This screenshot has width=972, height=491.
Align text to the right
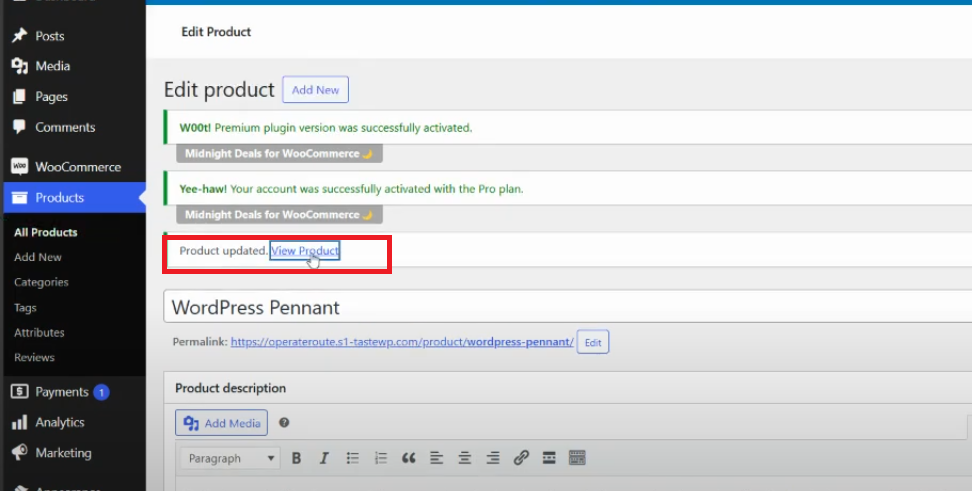[492, 458]
